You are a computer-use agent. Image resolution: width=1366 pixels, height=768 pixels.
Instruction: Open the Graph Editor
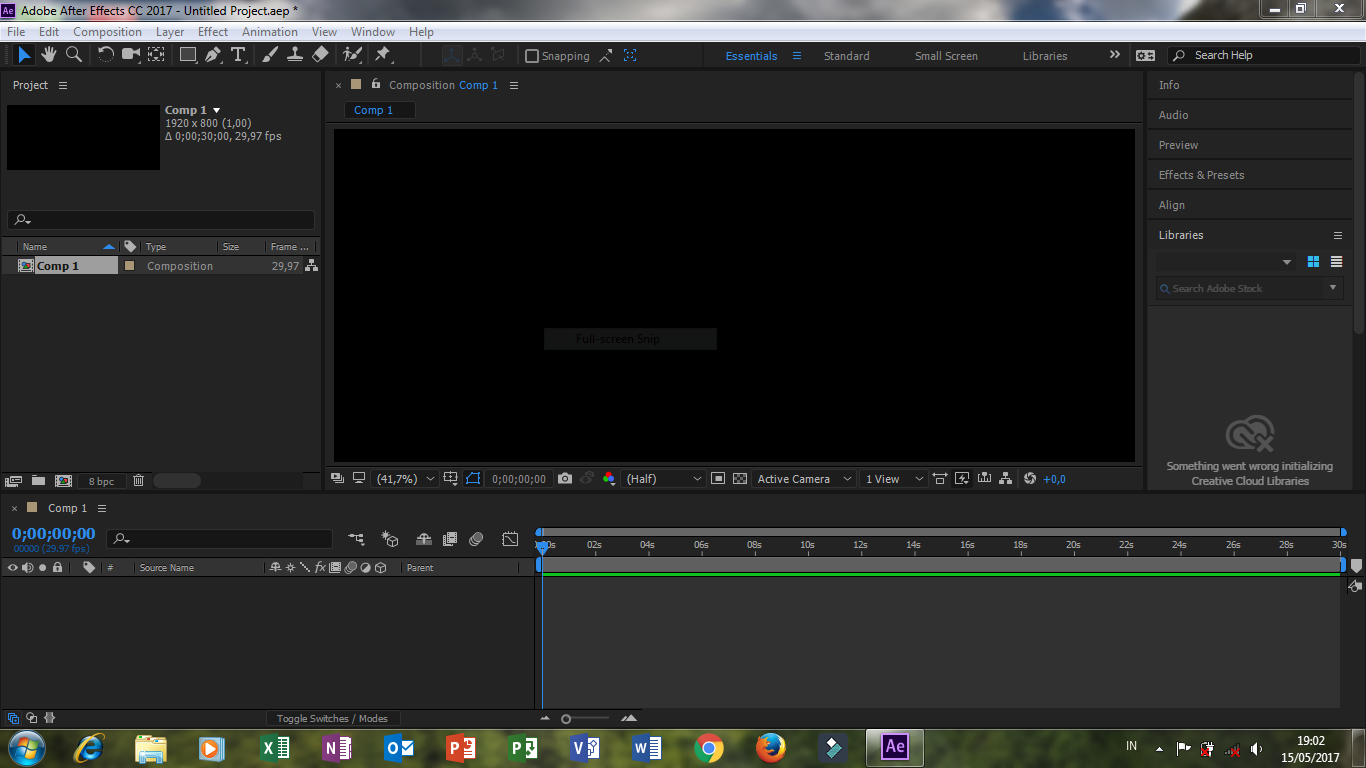pyautogui.click(x=510, y=539)
